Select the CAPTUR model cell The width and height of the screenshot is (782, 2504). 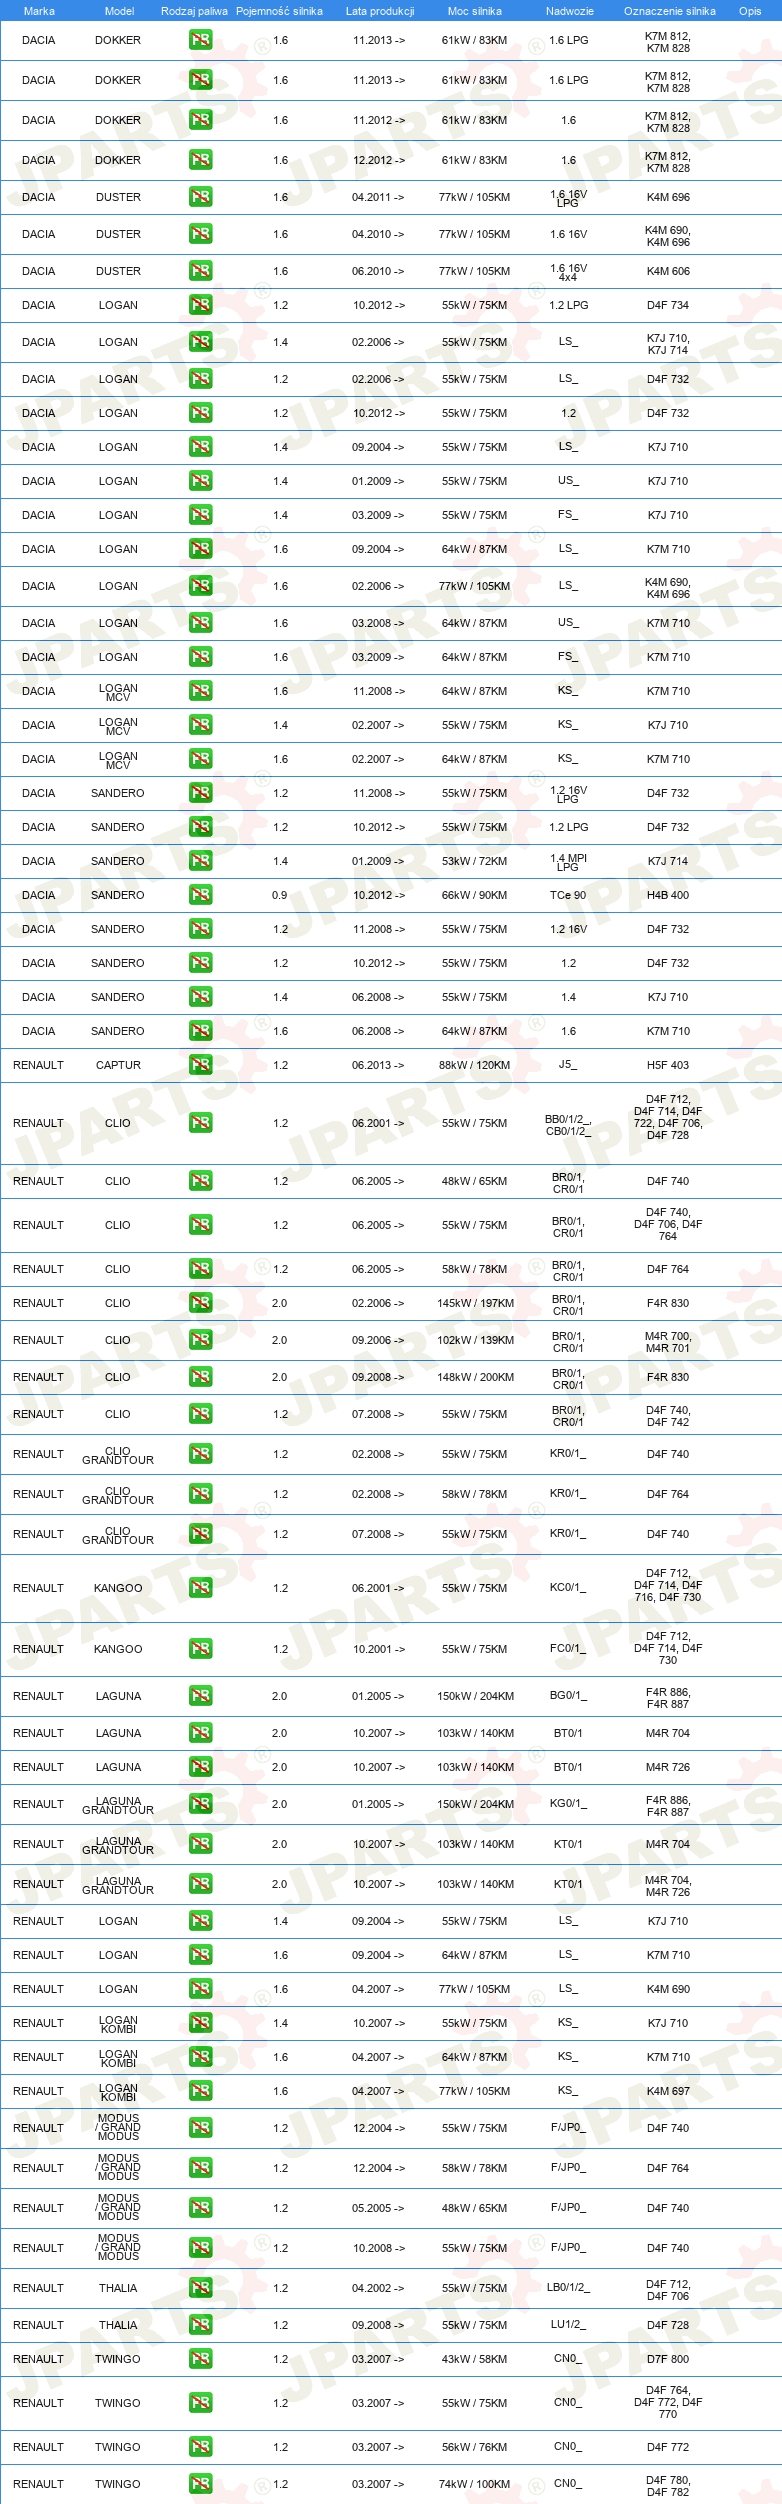[x=118, y=1065]
